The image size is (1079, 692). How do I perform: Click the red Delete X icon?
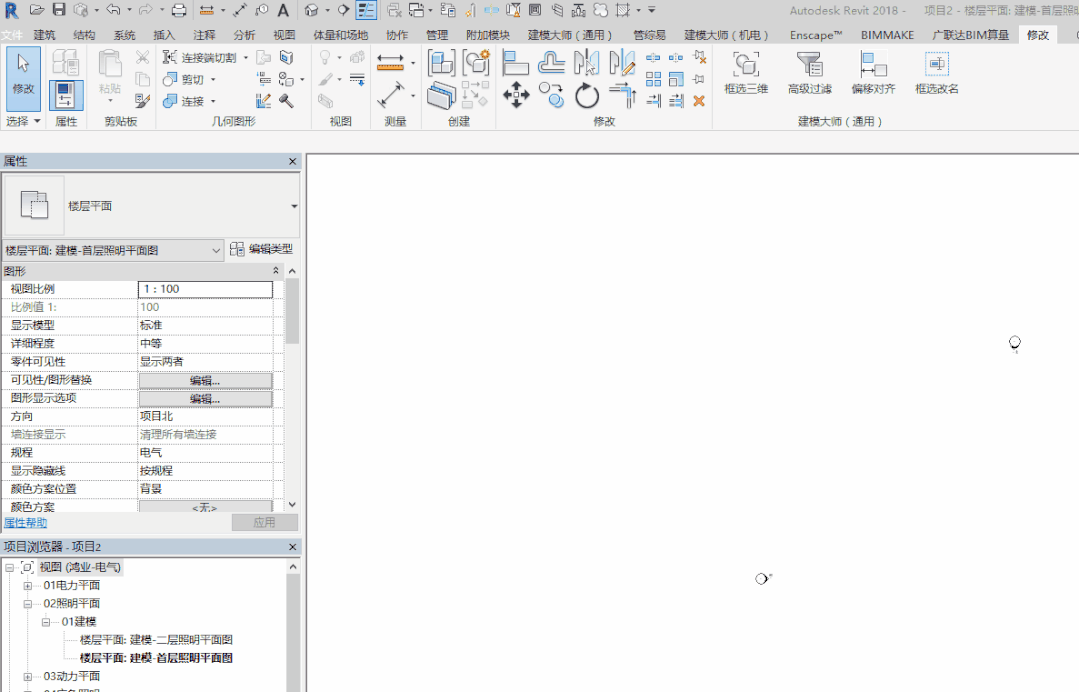[x=699, y=101]
